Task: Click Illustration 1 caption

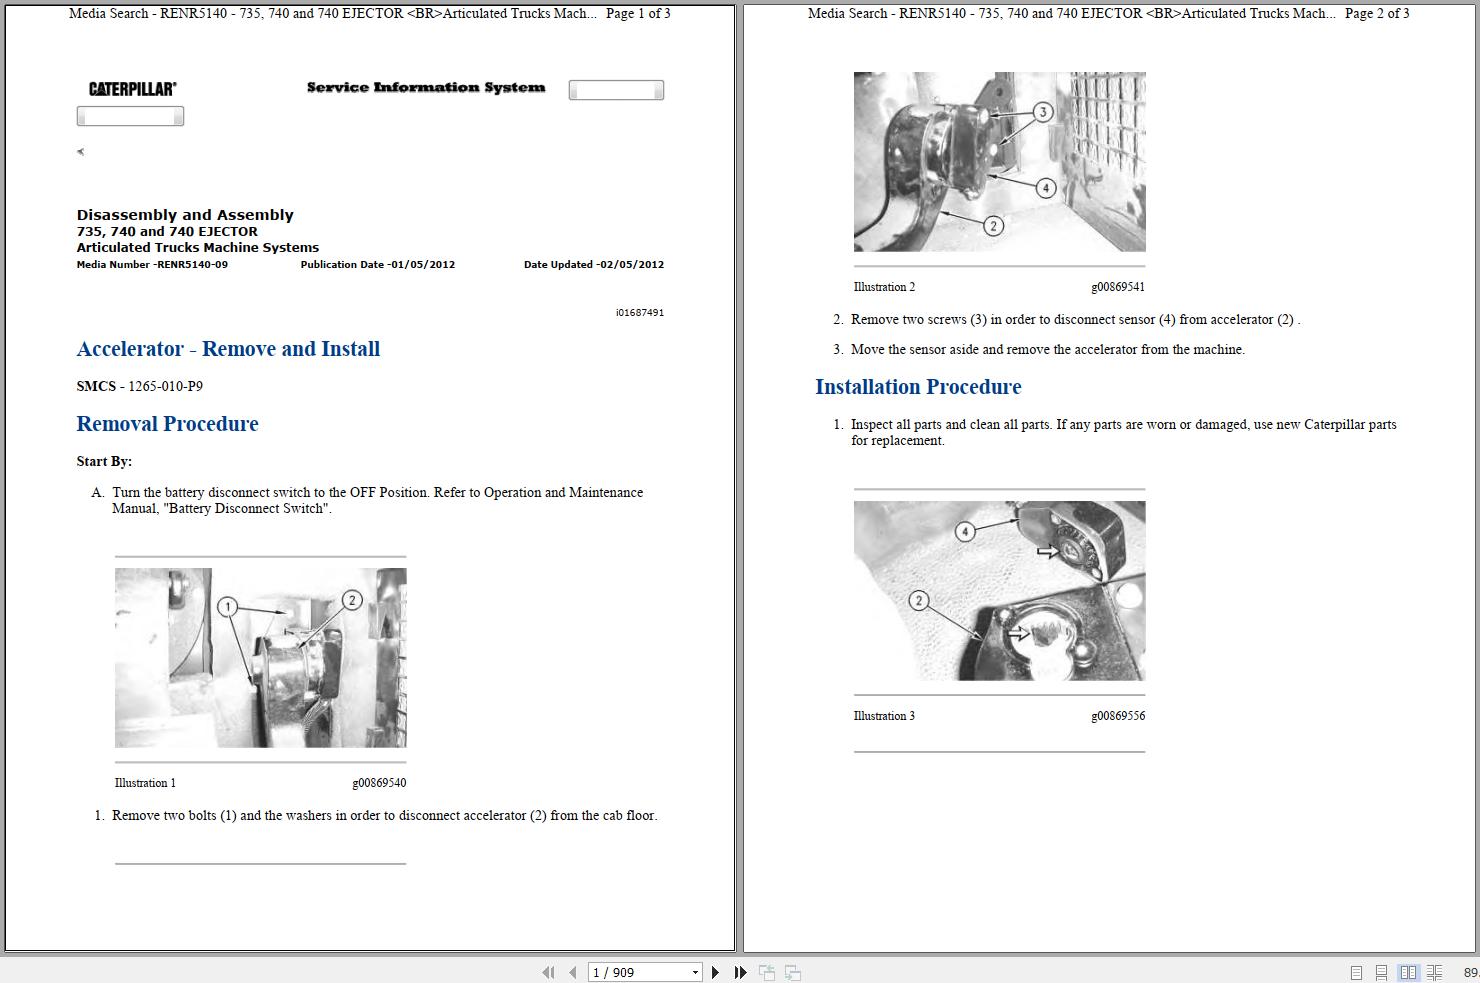Action: point(145,783)
